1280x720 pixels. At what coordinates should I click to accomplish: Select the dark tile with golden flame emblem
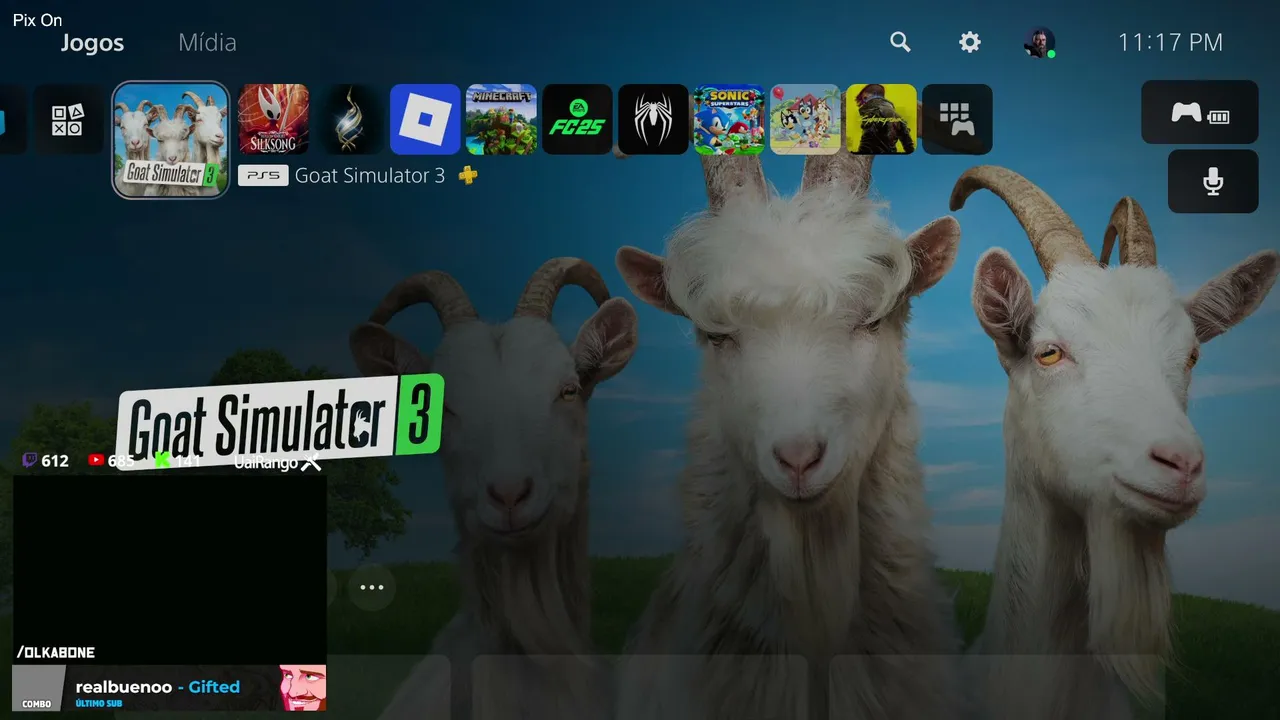point(349,119)
